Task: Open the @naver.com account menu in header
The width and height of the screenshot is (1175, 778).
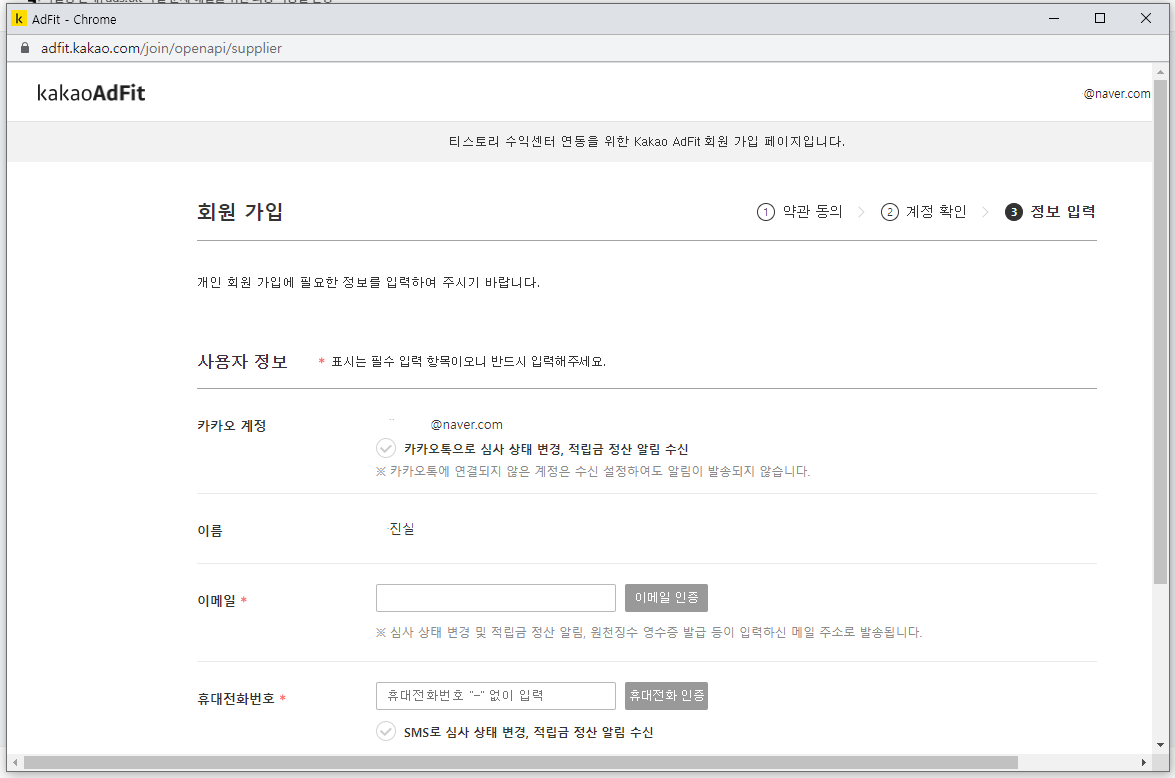Action: (x=1117, y=94)
